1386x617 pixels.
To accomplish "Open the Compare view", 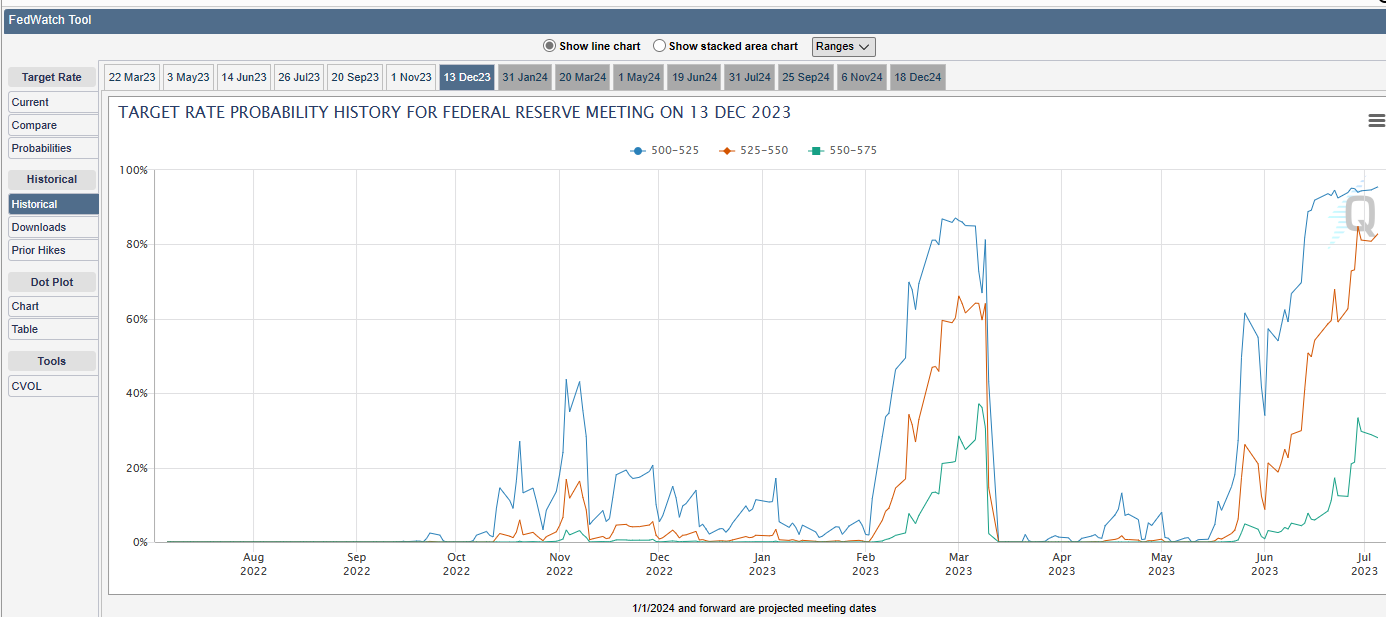I will coord(53,125).
